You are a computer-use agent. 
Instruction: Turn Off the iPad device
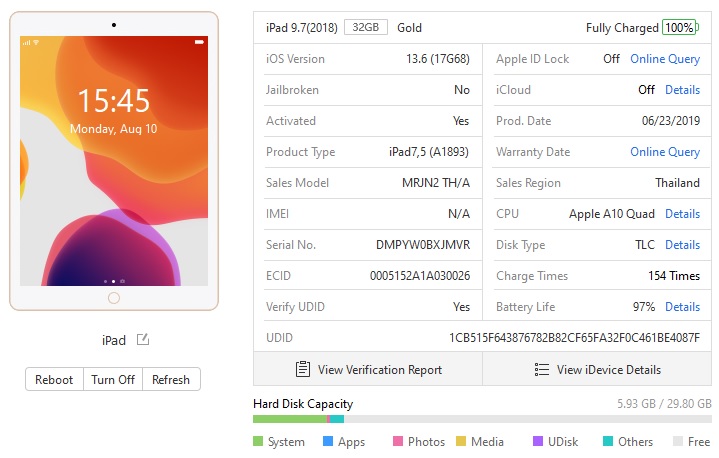[x=113, y=380]
